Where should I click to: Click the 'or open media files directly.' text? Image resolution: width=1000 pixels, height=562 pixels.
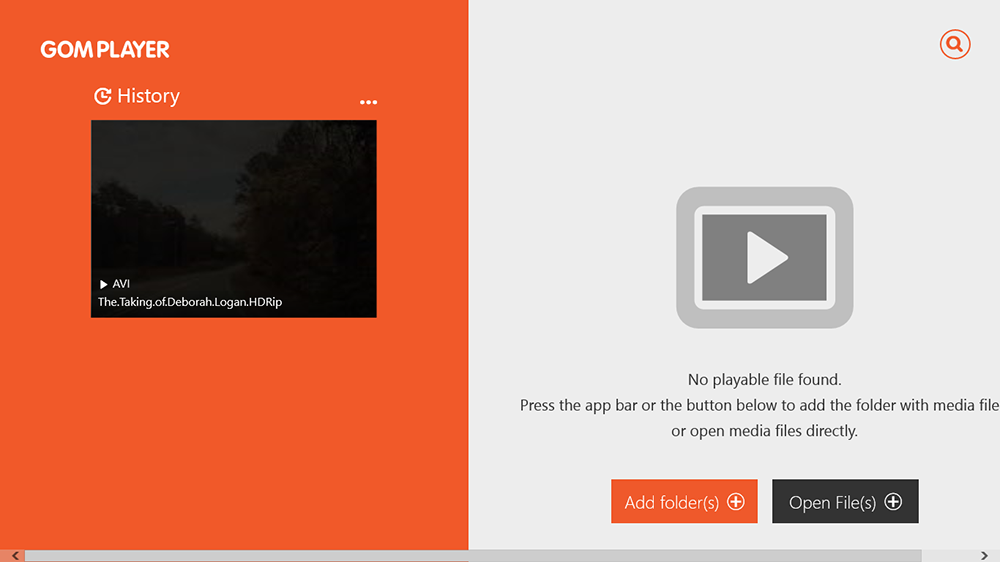point(764,431)
